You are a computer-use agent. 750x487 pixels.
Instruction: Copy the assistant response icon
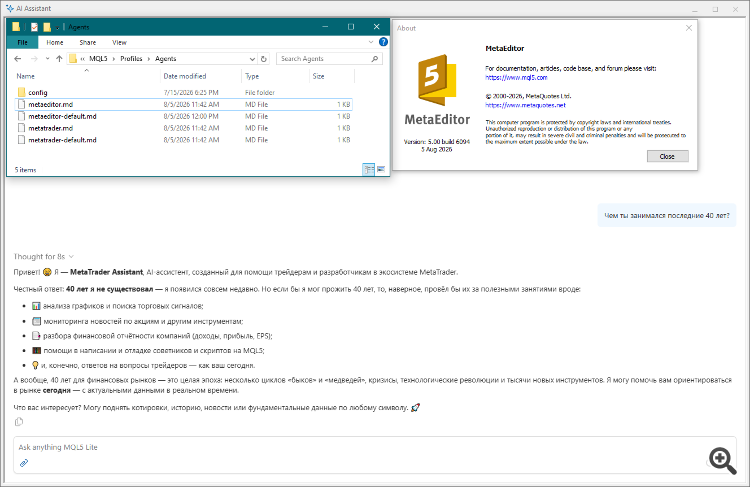click(x=19, y=421)
